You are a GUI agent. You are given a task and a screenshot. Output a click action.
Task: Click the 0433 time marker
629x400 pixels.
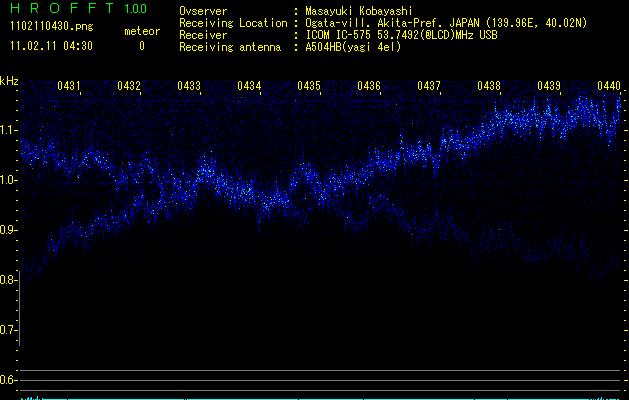click(189, 86)
